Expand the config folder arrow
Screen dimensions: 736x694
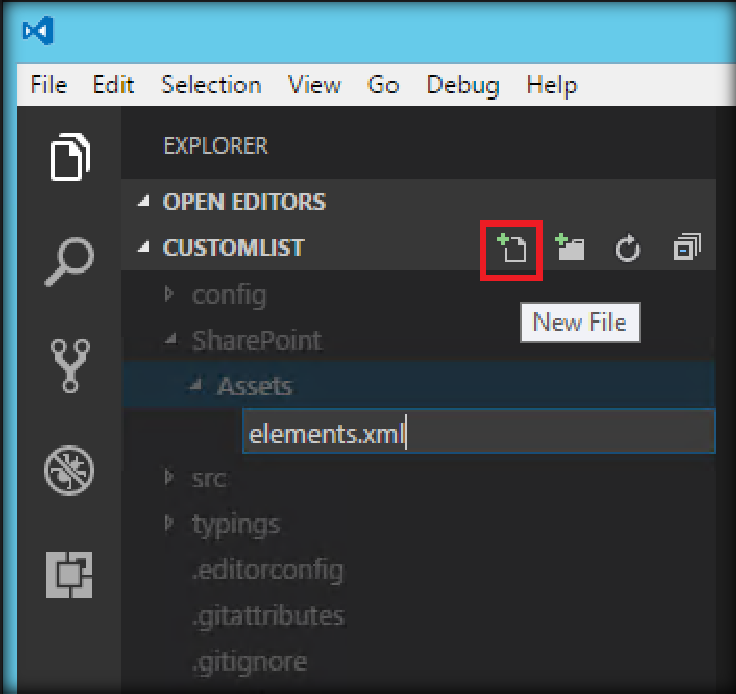point(169,294)
